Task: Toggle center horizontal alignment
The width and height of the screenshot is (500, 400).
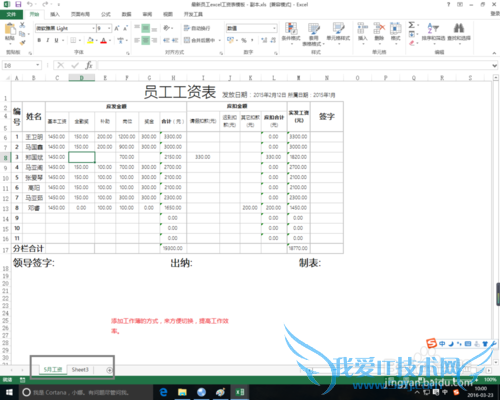Action: pos(146,40)
